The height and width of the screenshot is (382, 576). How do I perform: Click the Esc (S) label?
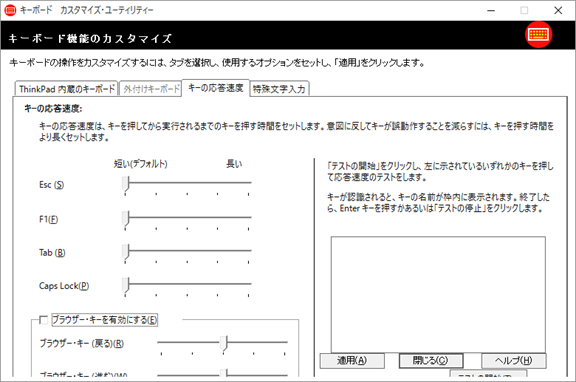(x=51, y=185)
